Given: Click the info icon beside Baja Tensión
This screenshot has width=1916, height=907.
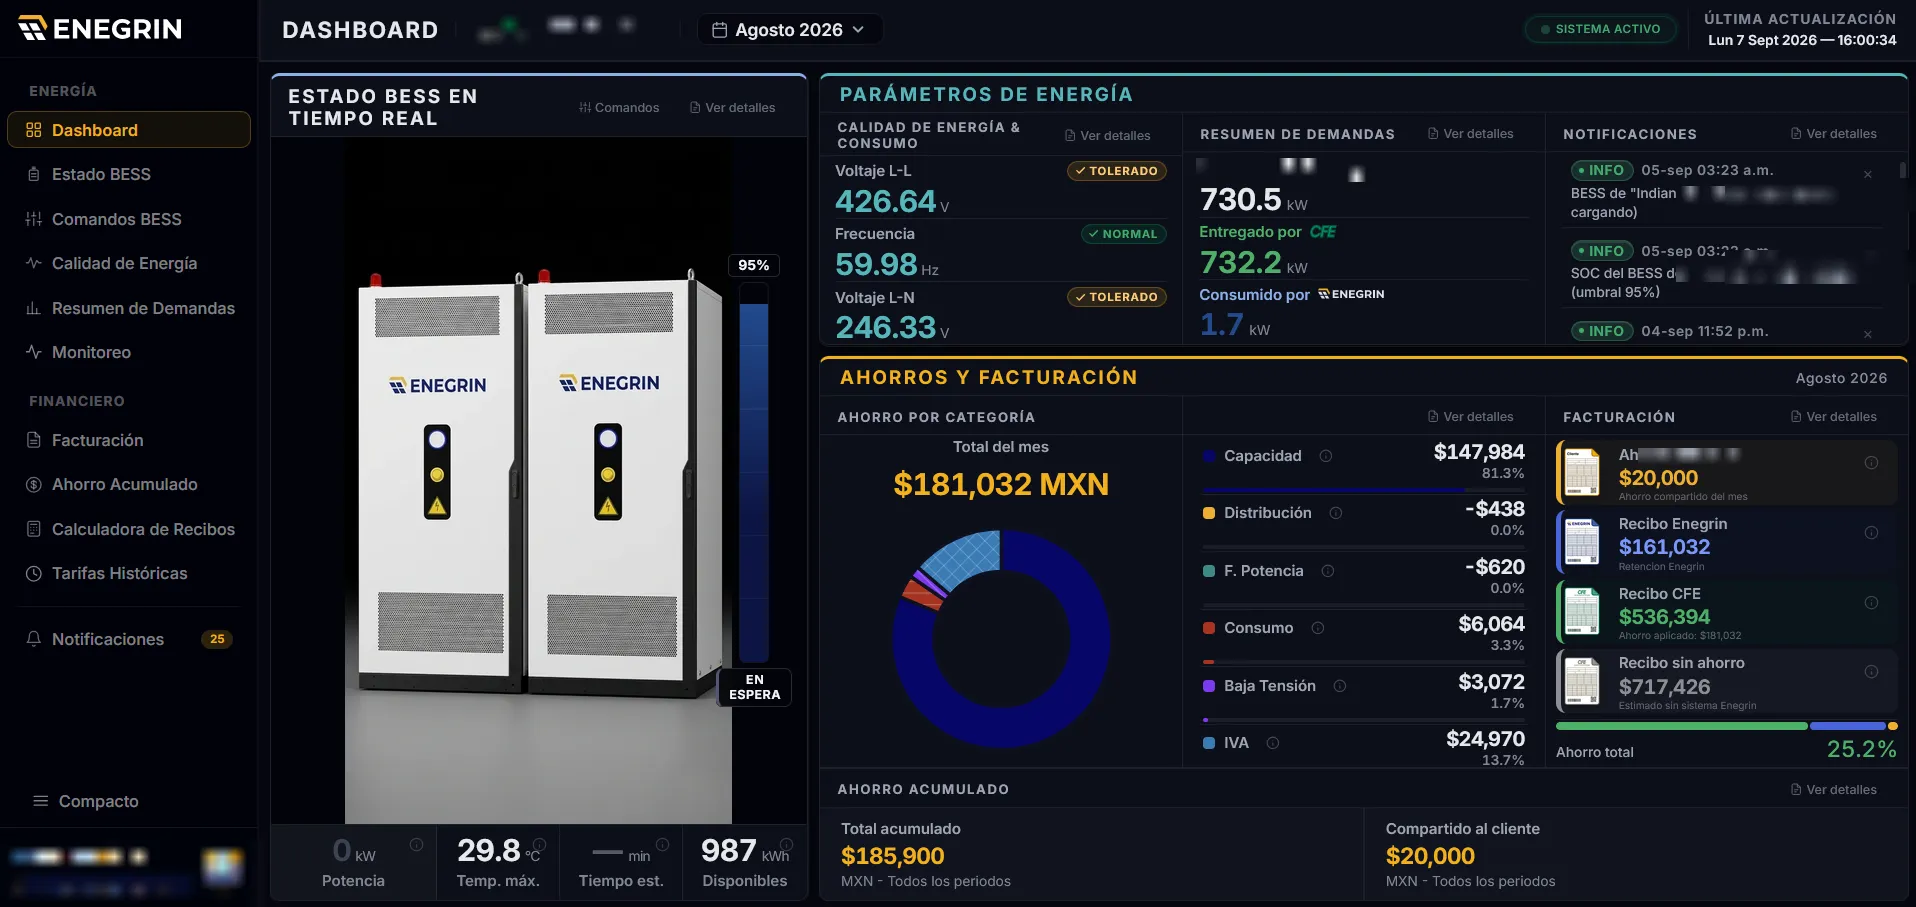Looking at the screenshot, I should tap(1340, 686).
